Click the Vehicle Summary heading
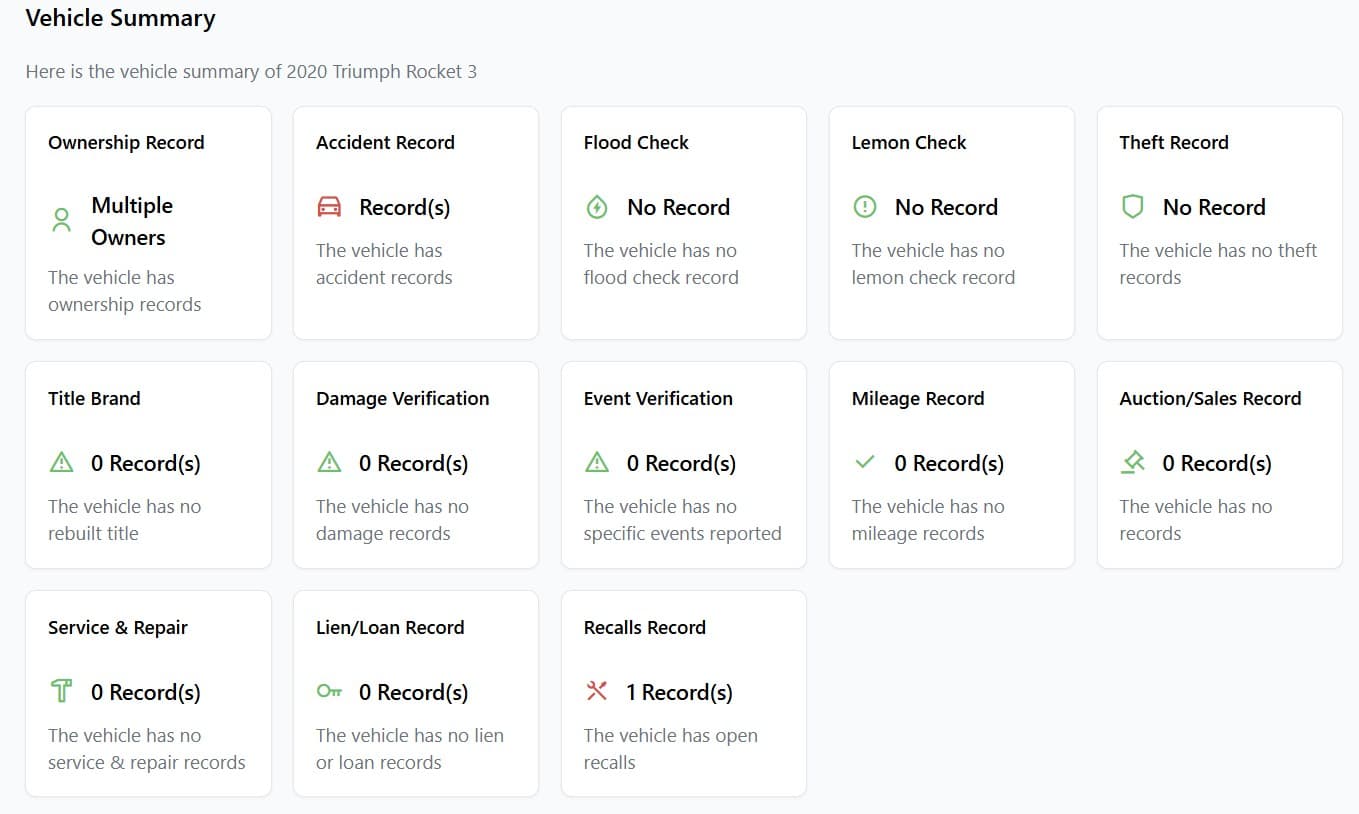This screenshot has width=1359, height=814. point(120,18)
